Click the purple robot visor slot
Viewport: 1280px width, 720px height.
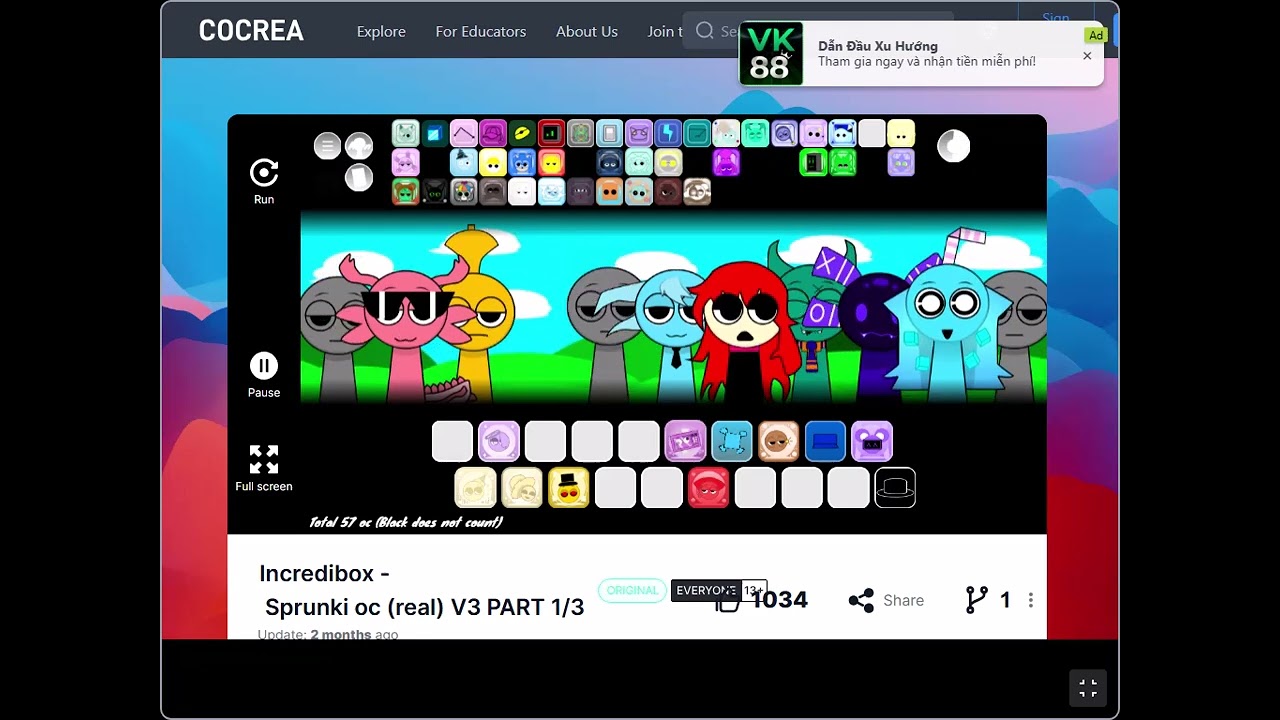pos(872,441)
